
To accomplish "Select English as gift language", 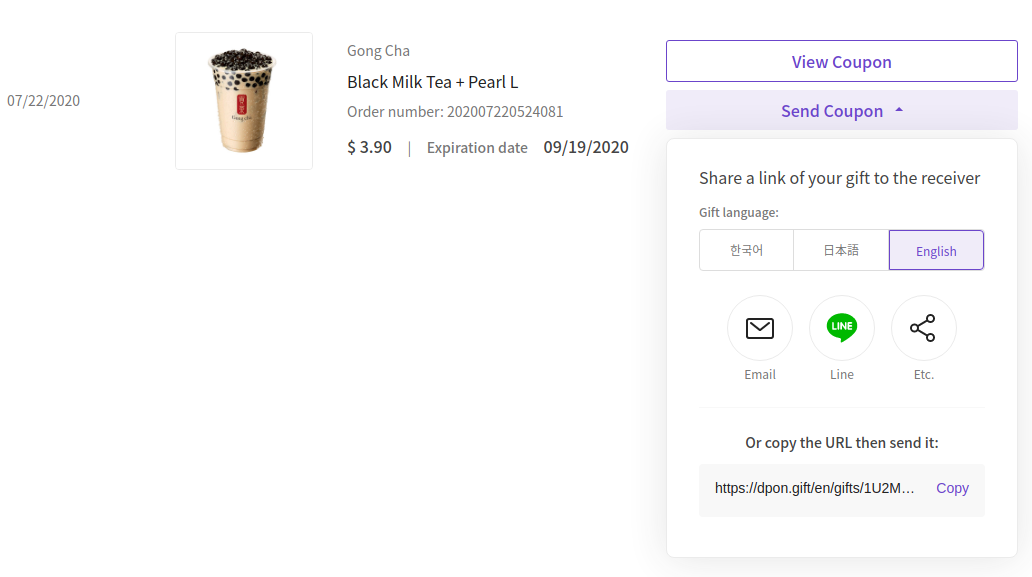I will click(x=936, y=250).
